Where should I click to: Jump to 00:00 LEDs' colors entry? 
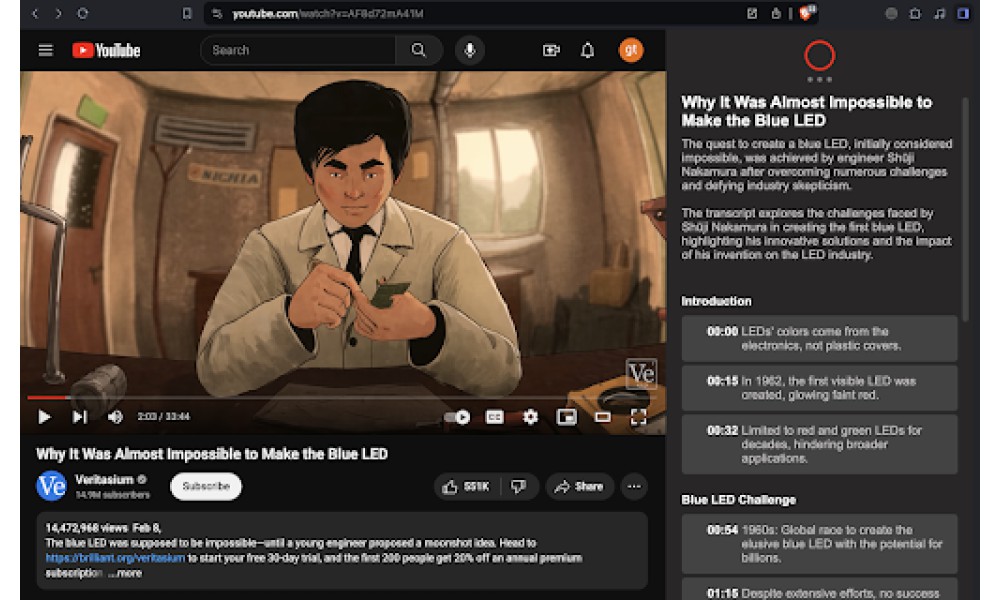click(x=820, y=339)
